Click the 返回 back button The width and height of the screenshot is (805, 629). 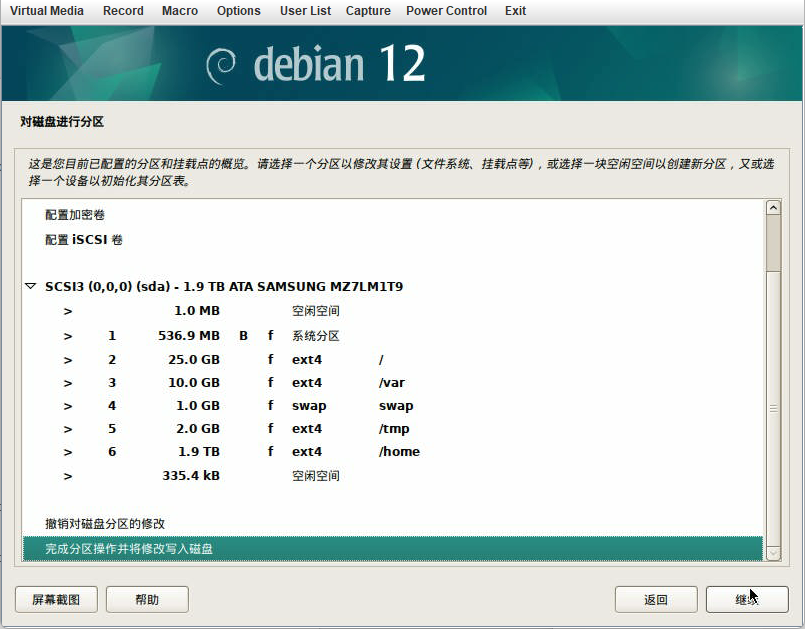(x=656, y=599)
